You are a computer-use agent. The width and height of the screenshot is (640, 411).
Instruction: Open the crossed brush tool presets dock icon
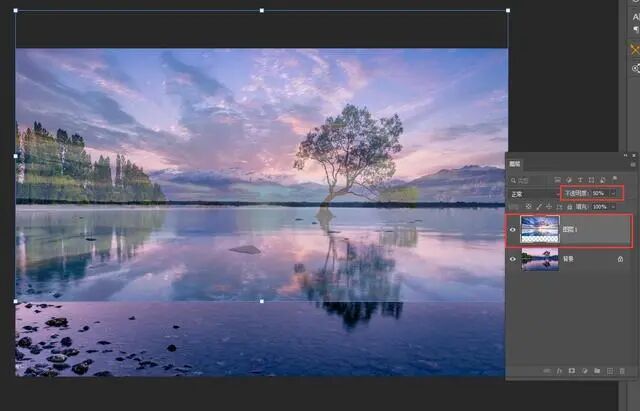tap(635, 50)
